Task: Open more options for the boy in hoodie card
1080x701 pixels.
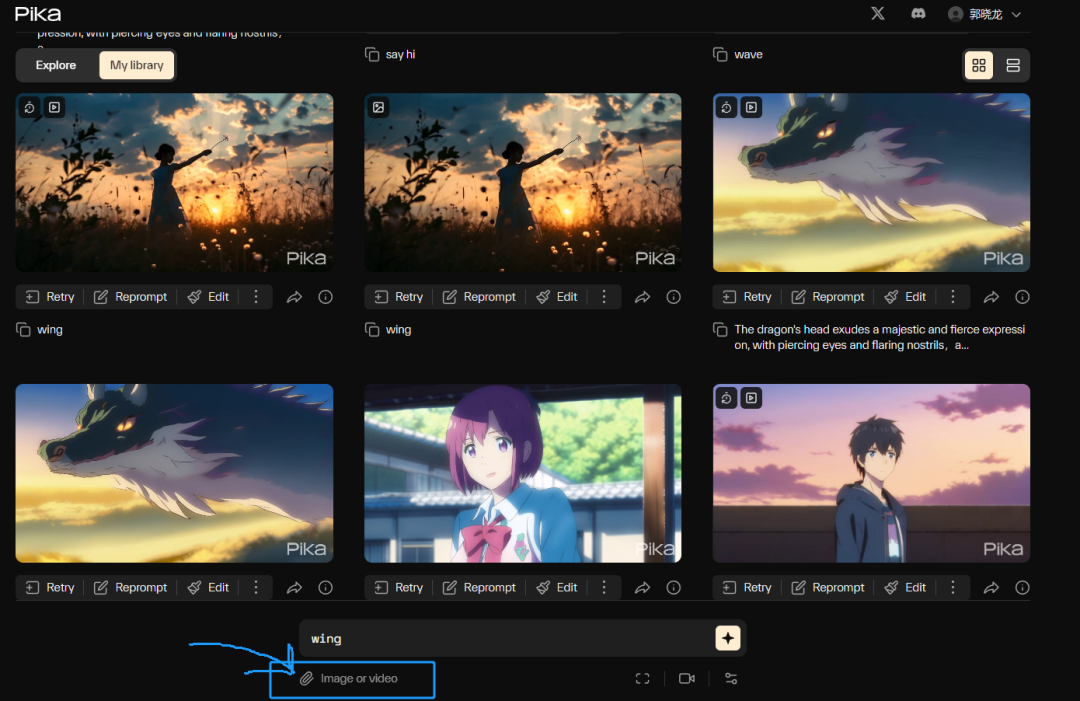Action: click(x=953, y=587)
